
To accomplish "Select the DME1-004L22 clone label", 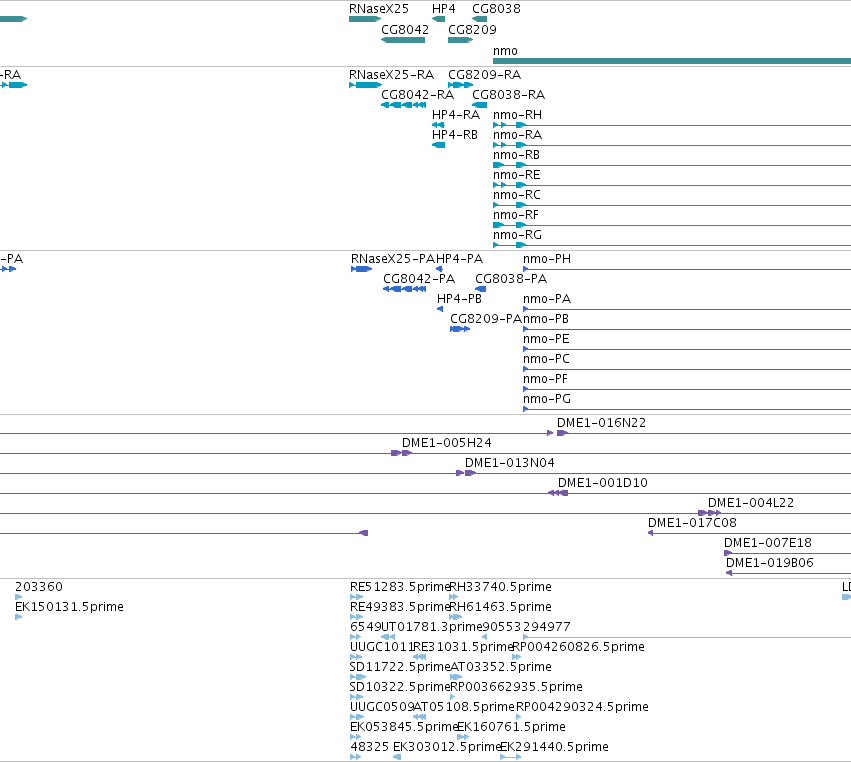I will [751, 503].
